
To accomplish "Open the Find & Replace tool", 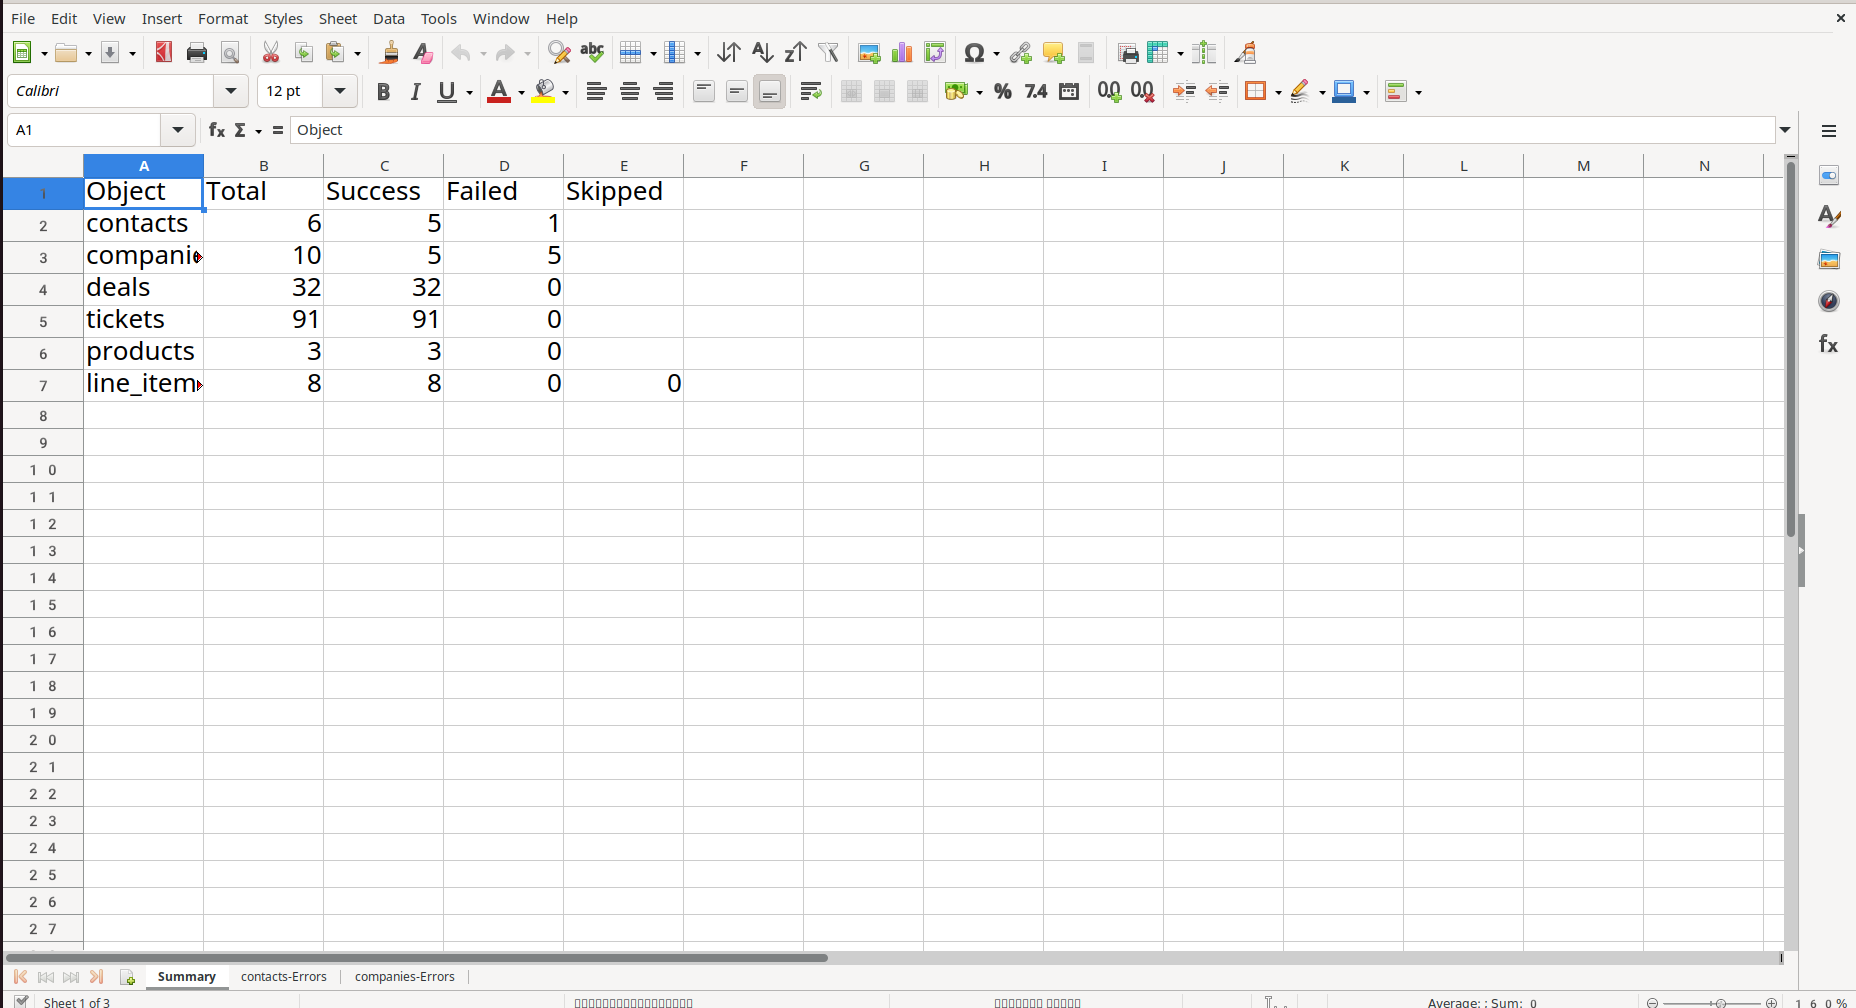I will coord(559,53).
